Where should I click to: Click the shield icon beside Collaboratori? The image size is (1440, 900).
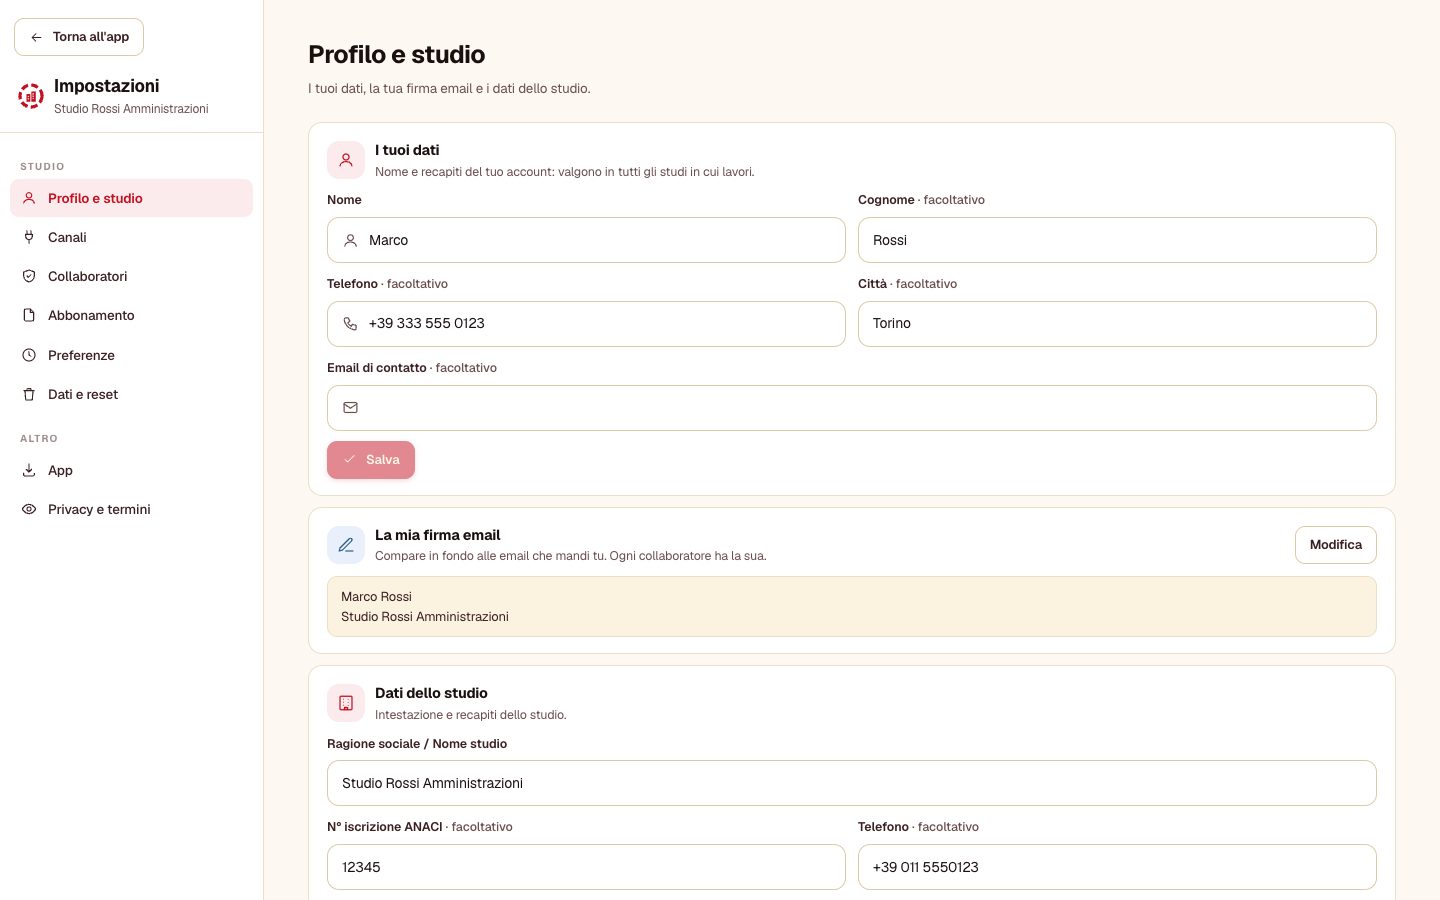(29, 276)
